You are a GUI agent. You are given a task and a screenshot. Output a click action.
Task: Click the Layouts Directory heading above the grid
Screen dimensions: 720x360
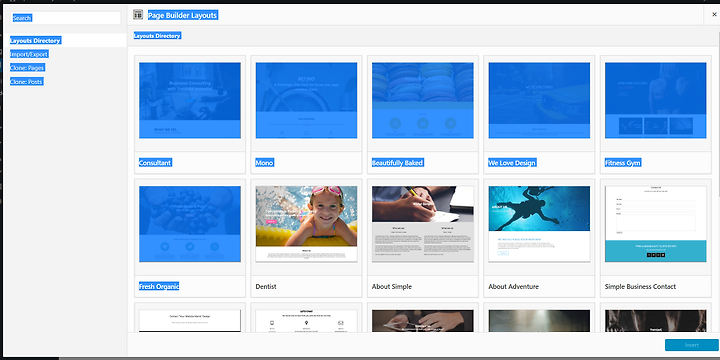157,36
